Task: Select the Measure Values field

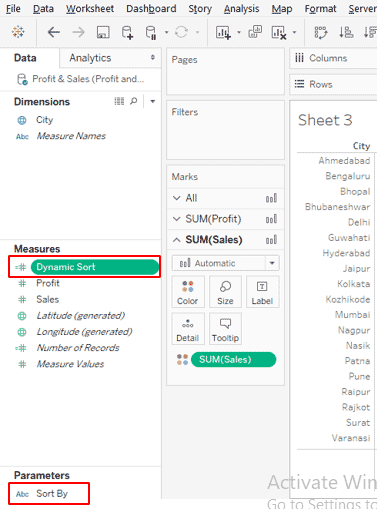Action: (70, 364)
